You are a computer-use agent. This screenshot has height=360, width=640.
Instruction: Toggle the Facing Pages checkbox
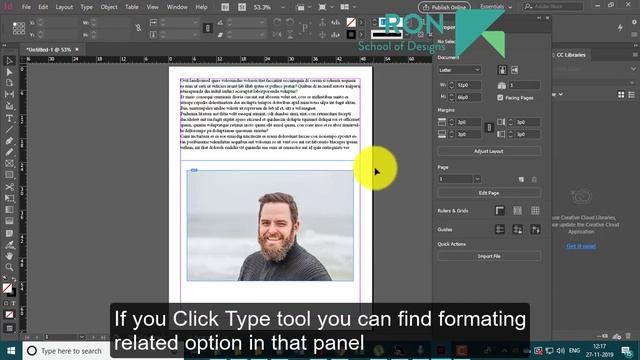pos(500,98)
